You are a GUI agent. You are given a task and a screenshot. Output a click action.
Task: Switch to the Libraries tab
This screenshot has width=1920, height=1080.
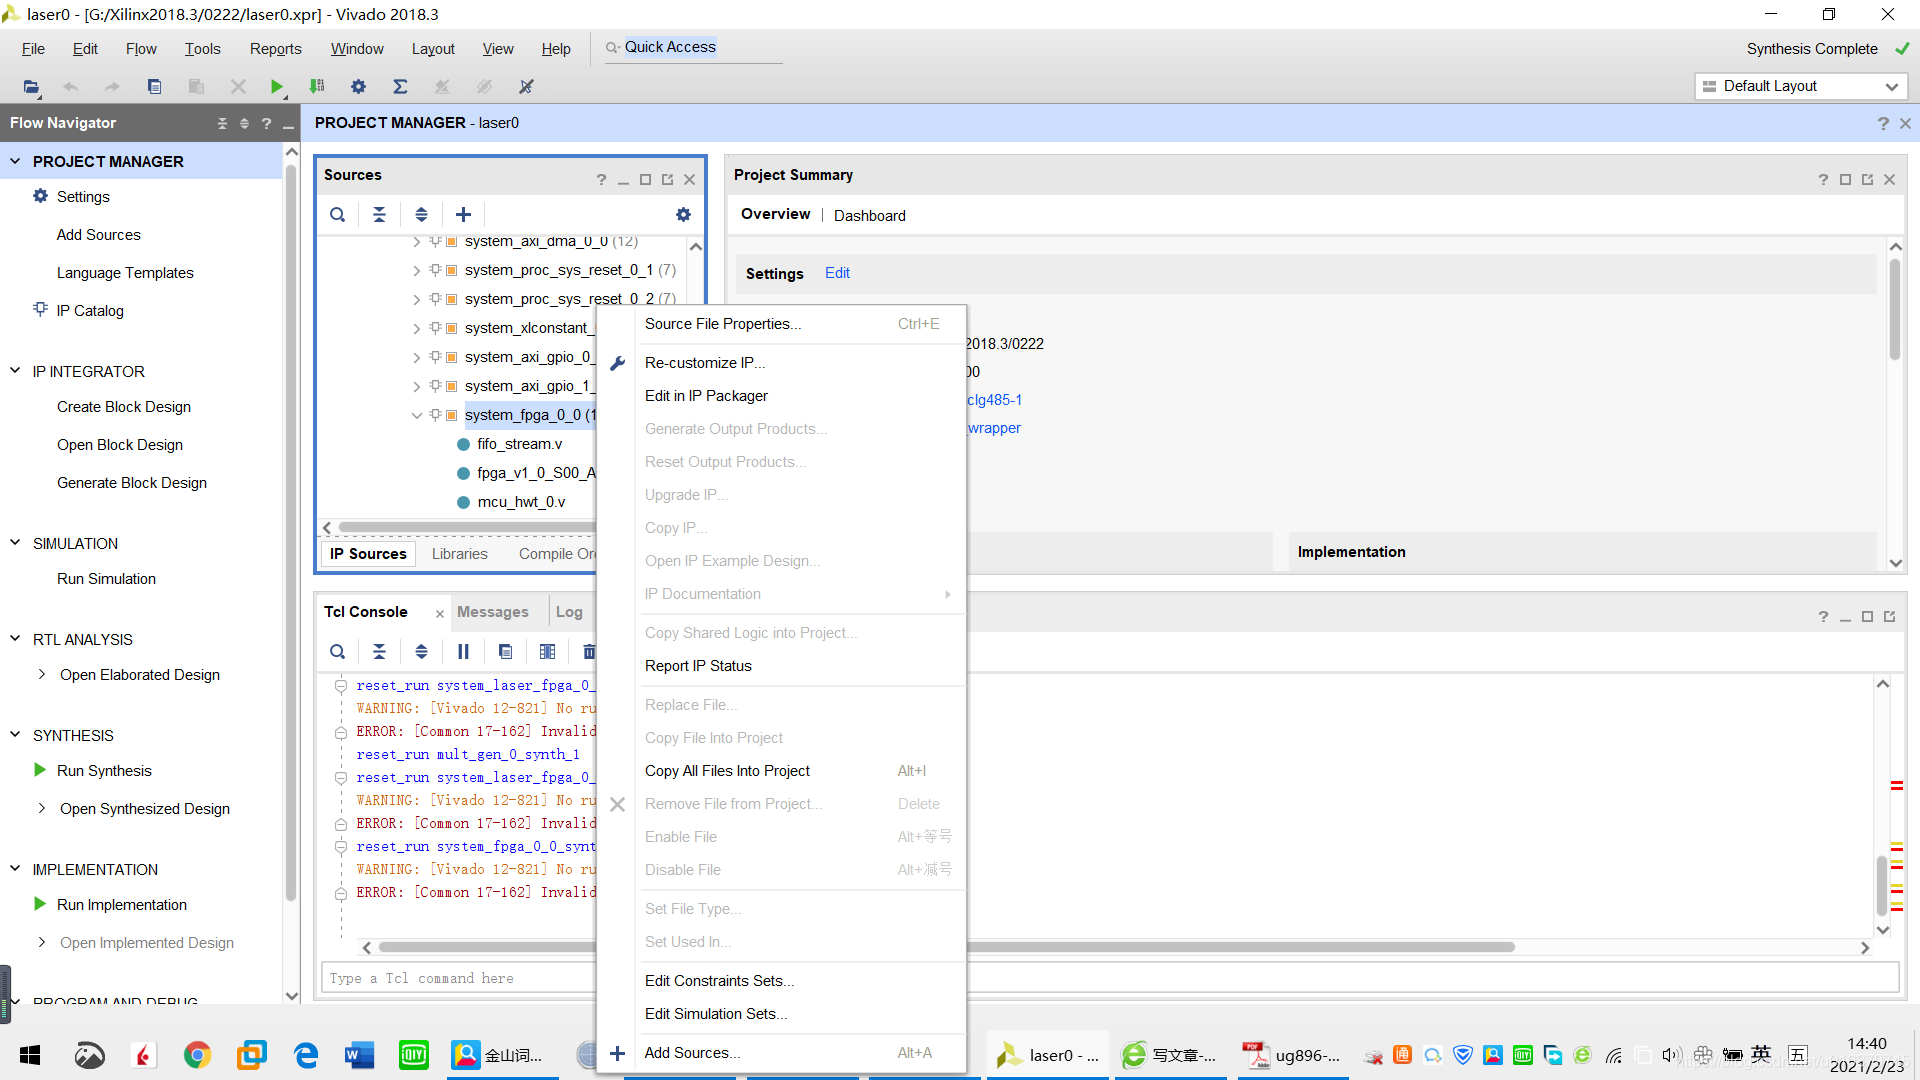click(459, 554)
